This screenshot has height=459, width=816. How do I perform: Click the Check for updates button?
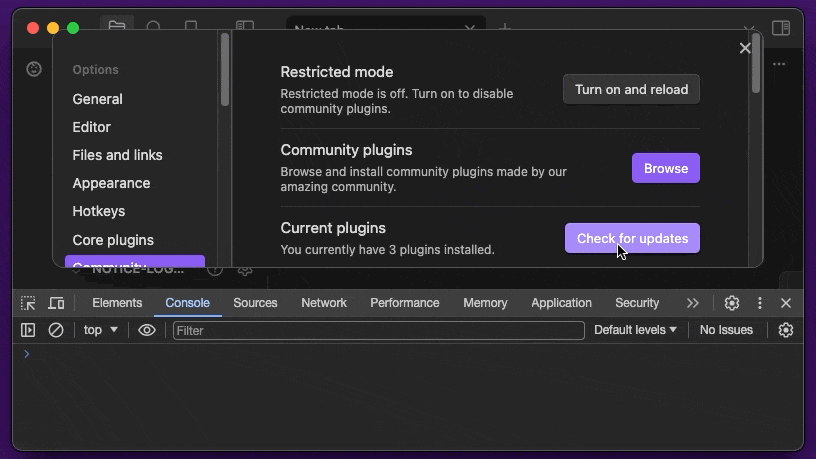tap(632, 238)
